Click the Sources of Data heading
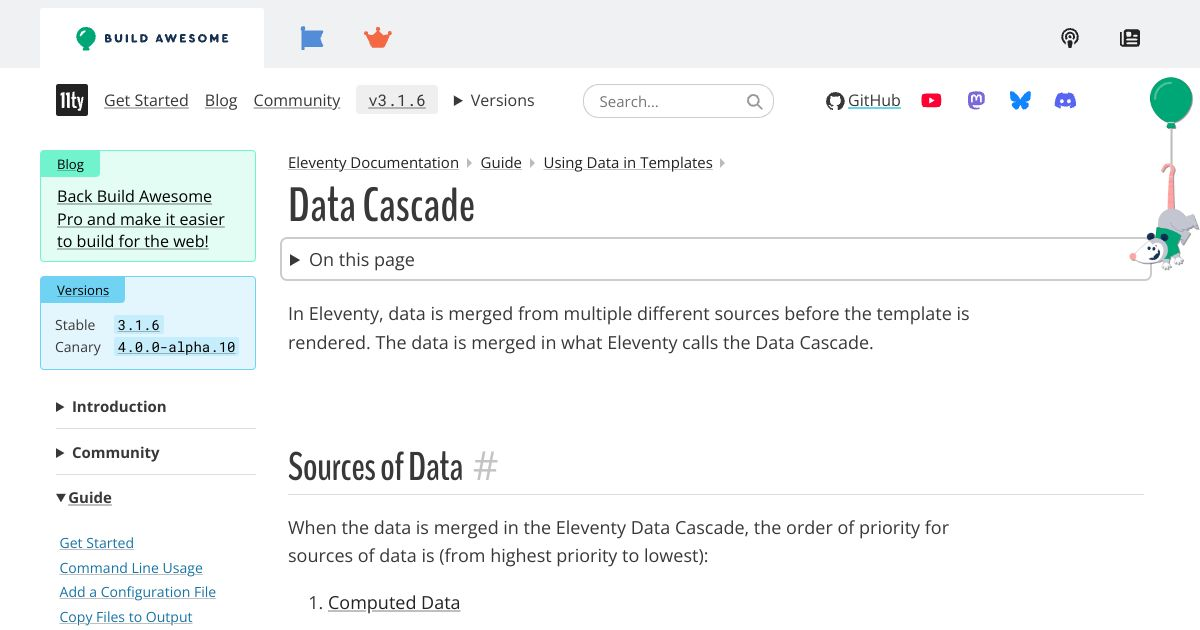 coord(375,466)
